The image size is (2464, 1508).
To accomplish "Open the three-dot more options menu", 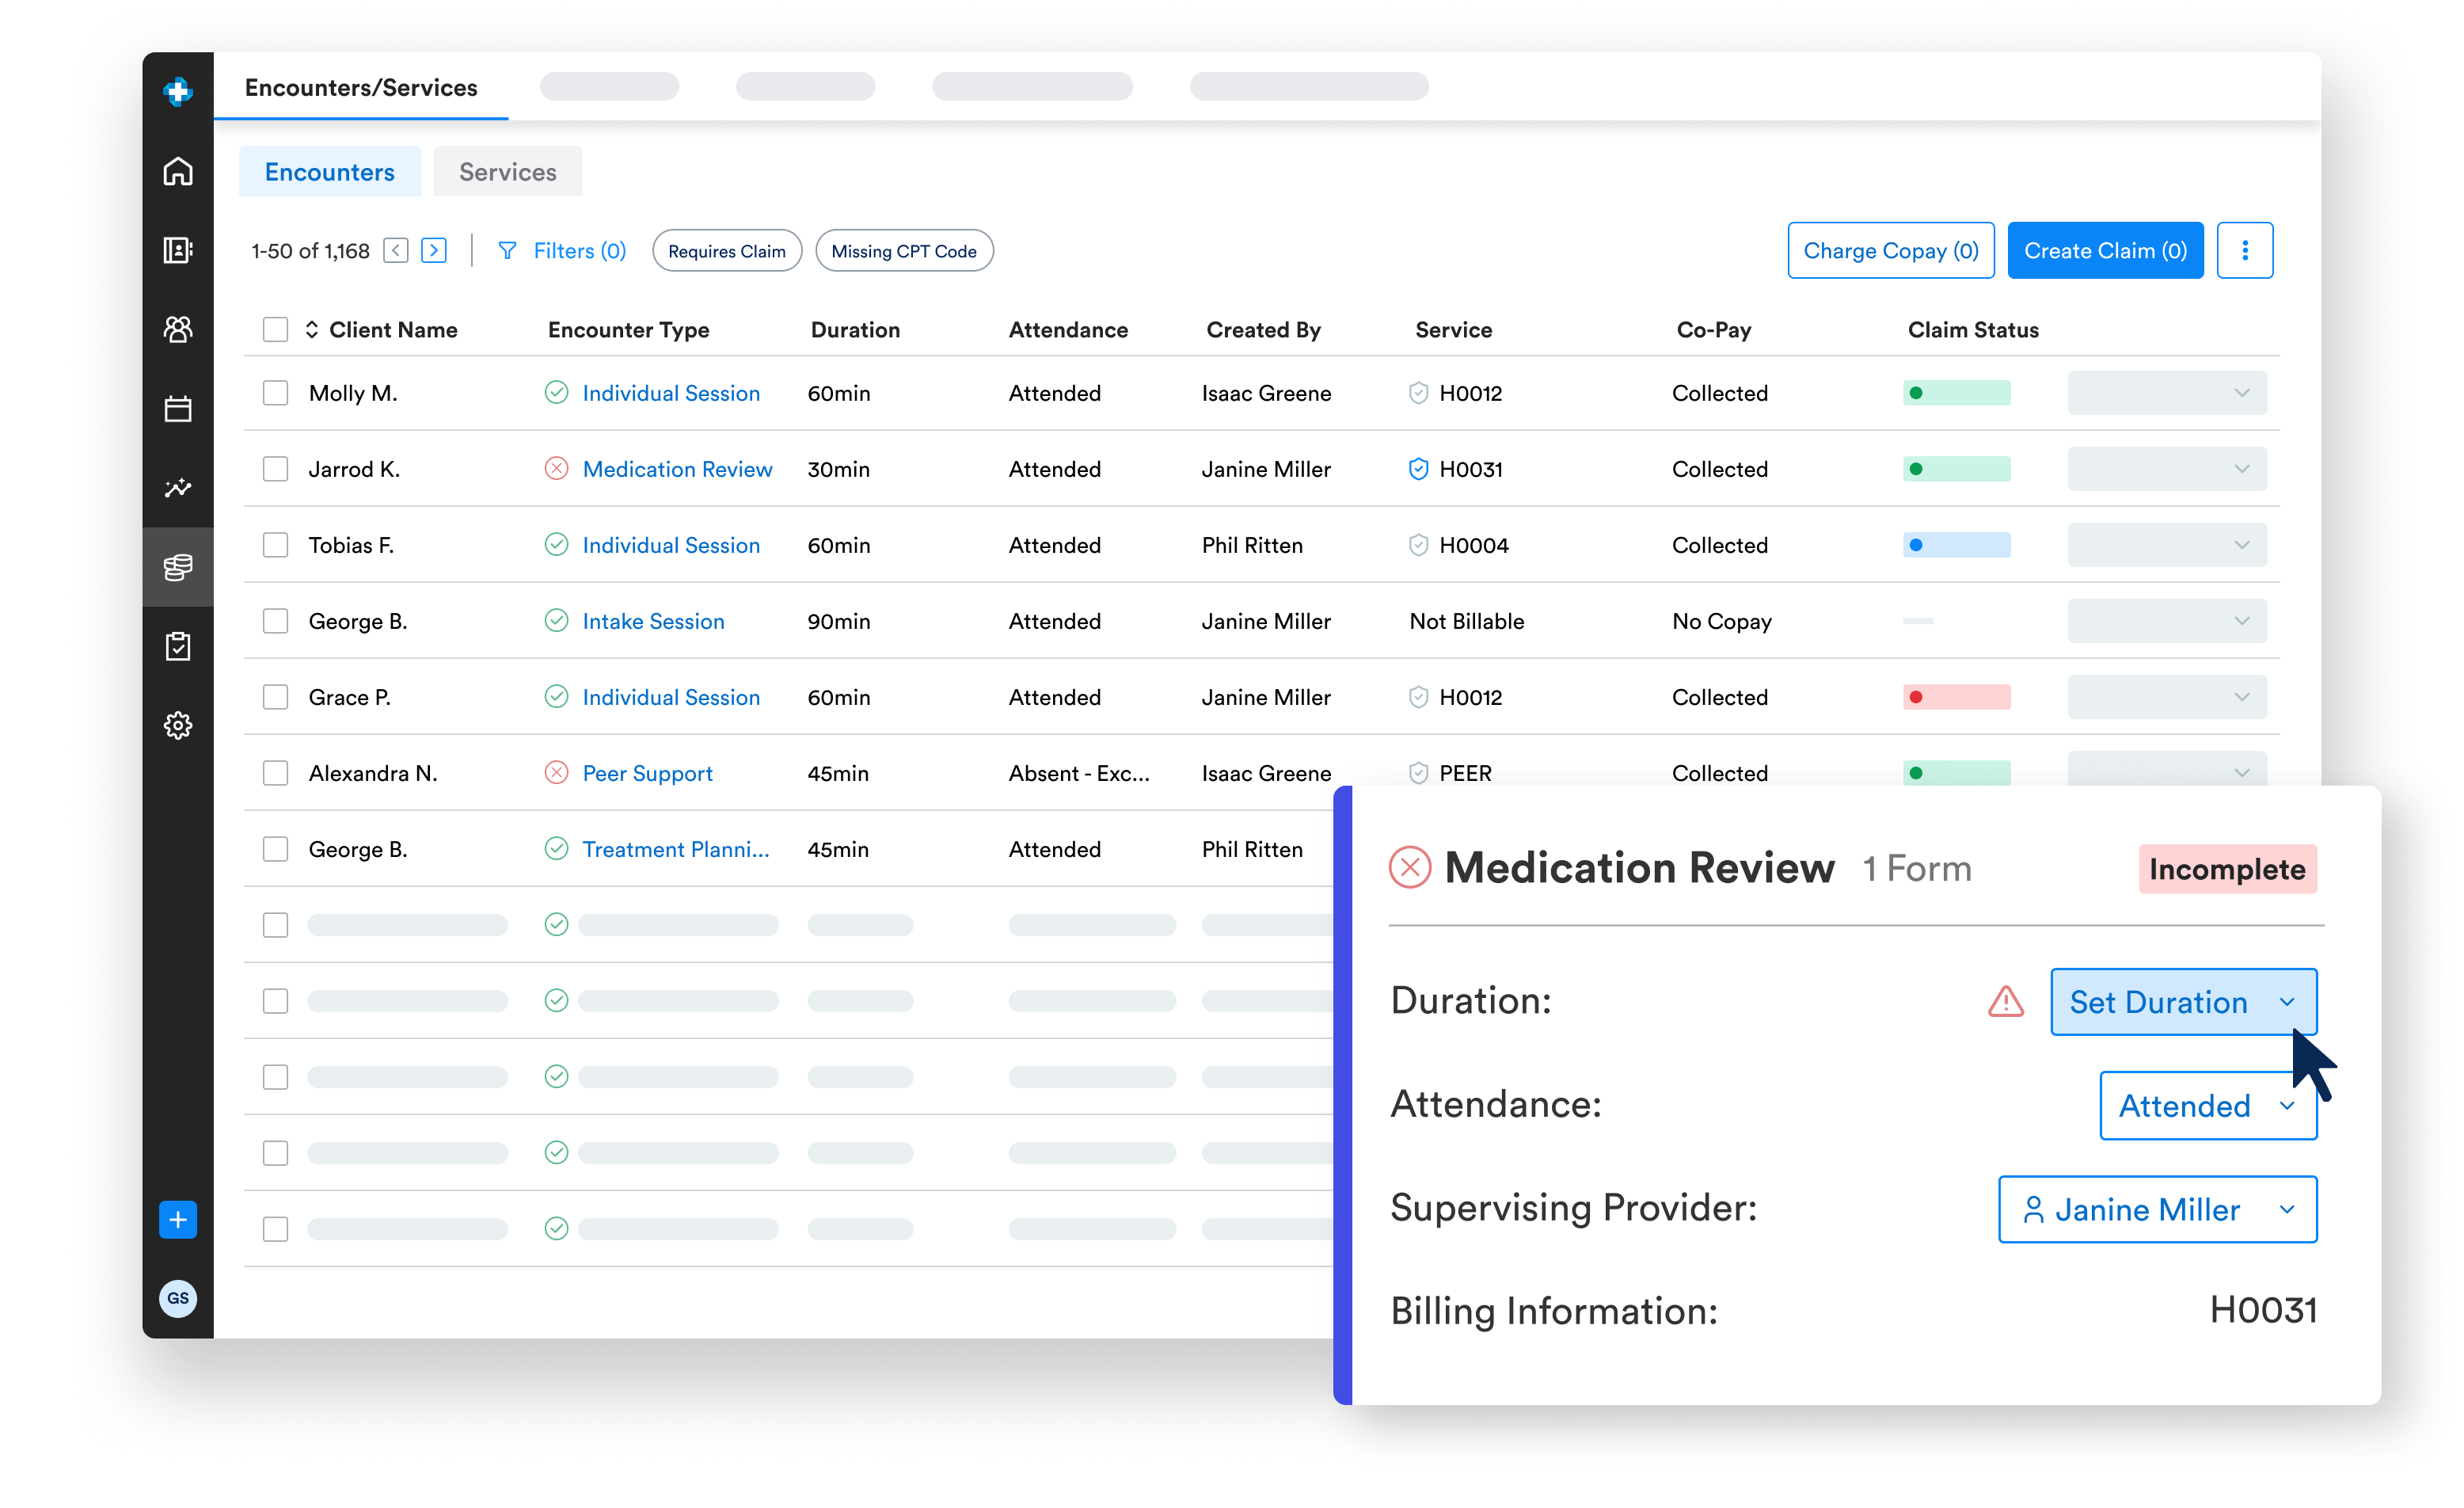I will (x=2244, y=250).
